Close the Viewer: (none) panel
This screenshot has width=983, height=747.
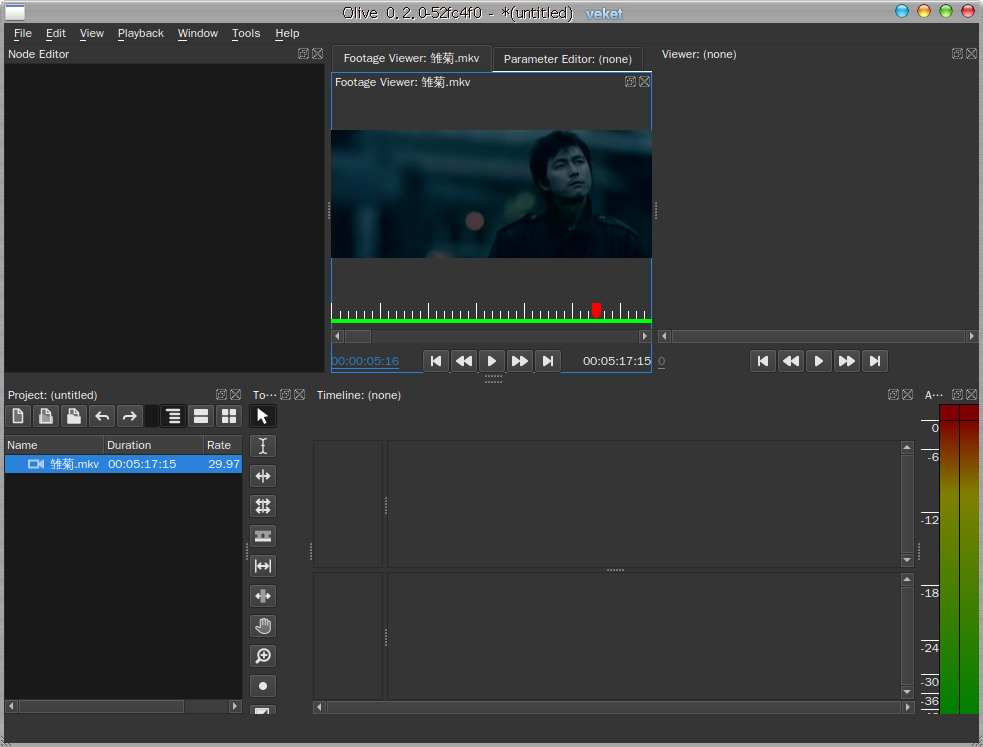tap(972, 54)
